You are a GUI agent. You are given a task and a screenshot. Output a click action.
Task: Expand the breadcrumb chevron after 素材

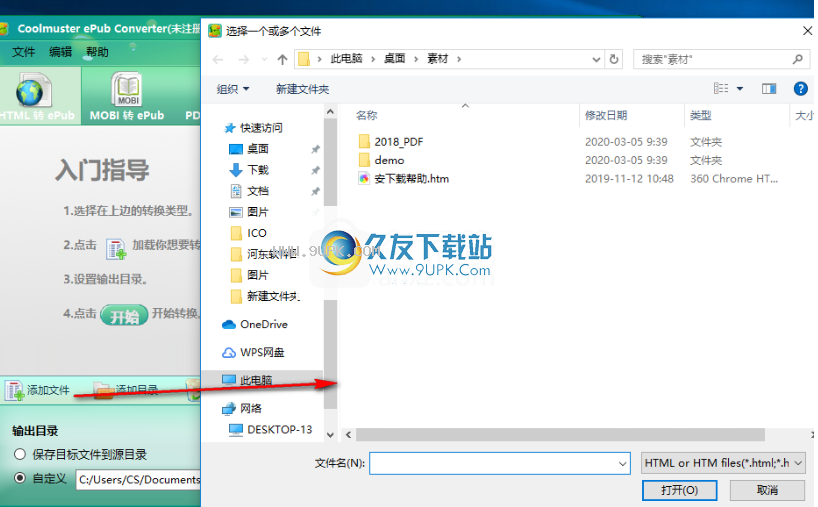[x=459, y=59]
